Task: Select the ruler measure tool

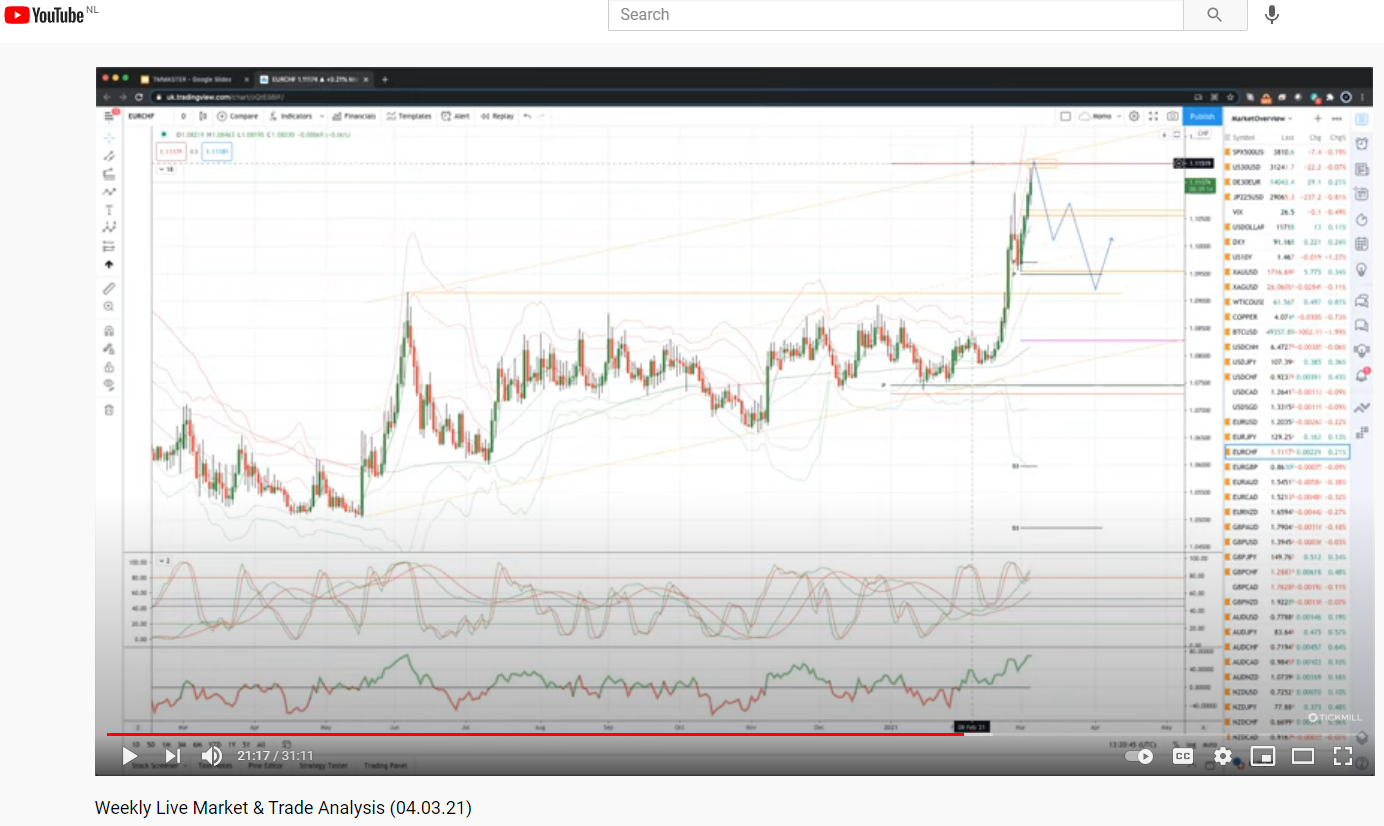Action: (109, 288)
